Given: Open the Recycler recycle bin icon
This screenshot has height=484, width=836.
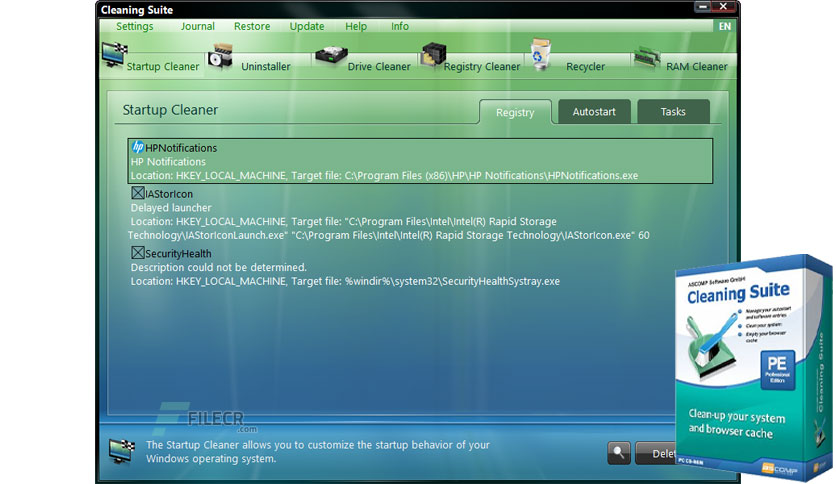Looking at the screenshot, I should click(x=541, y=54).
